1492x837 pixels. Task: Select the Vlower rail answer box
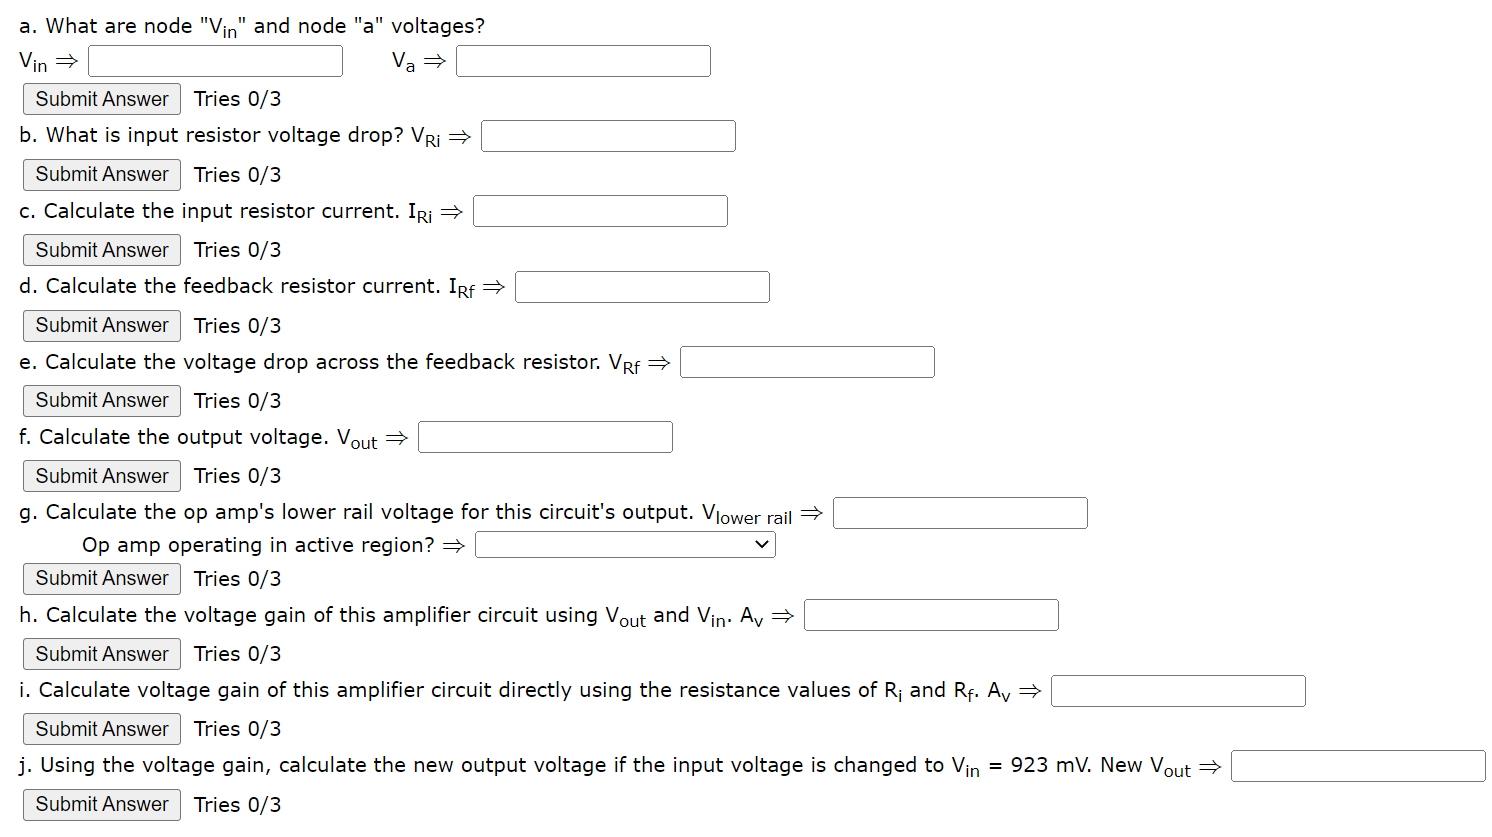[960, 512]
